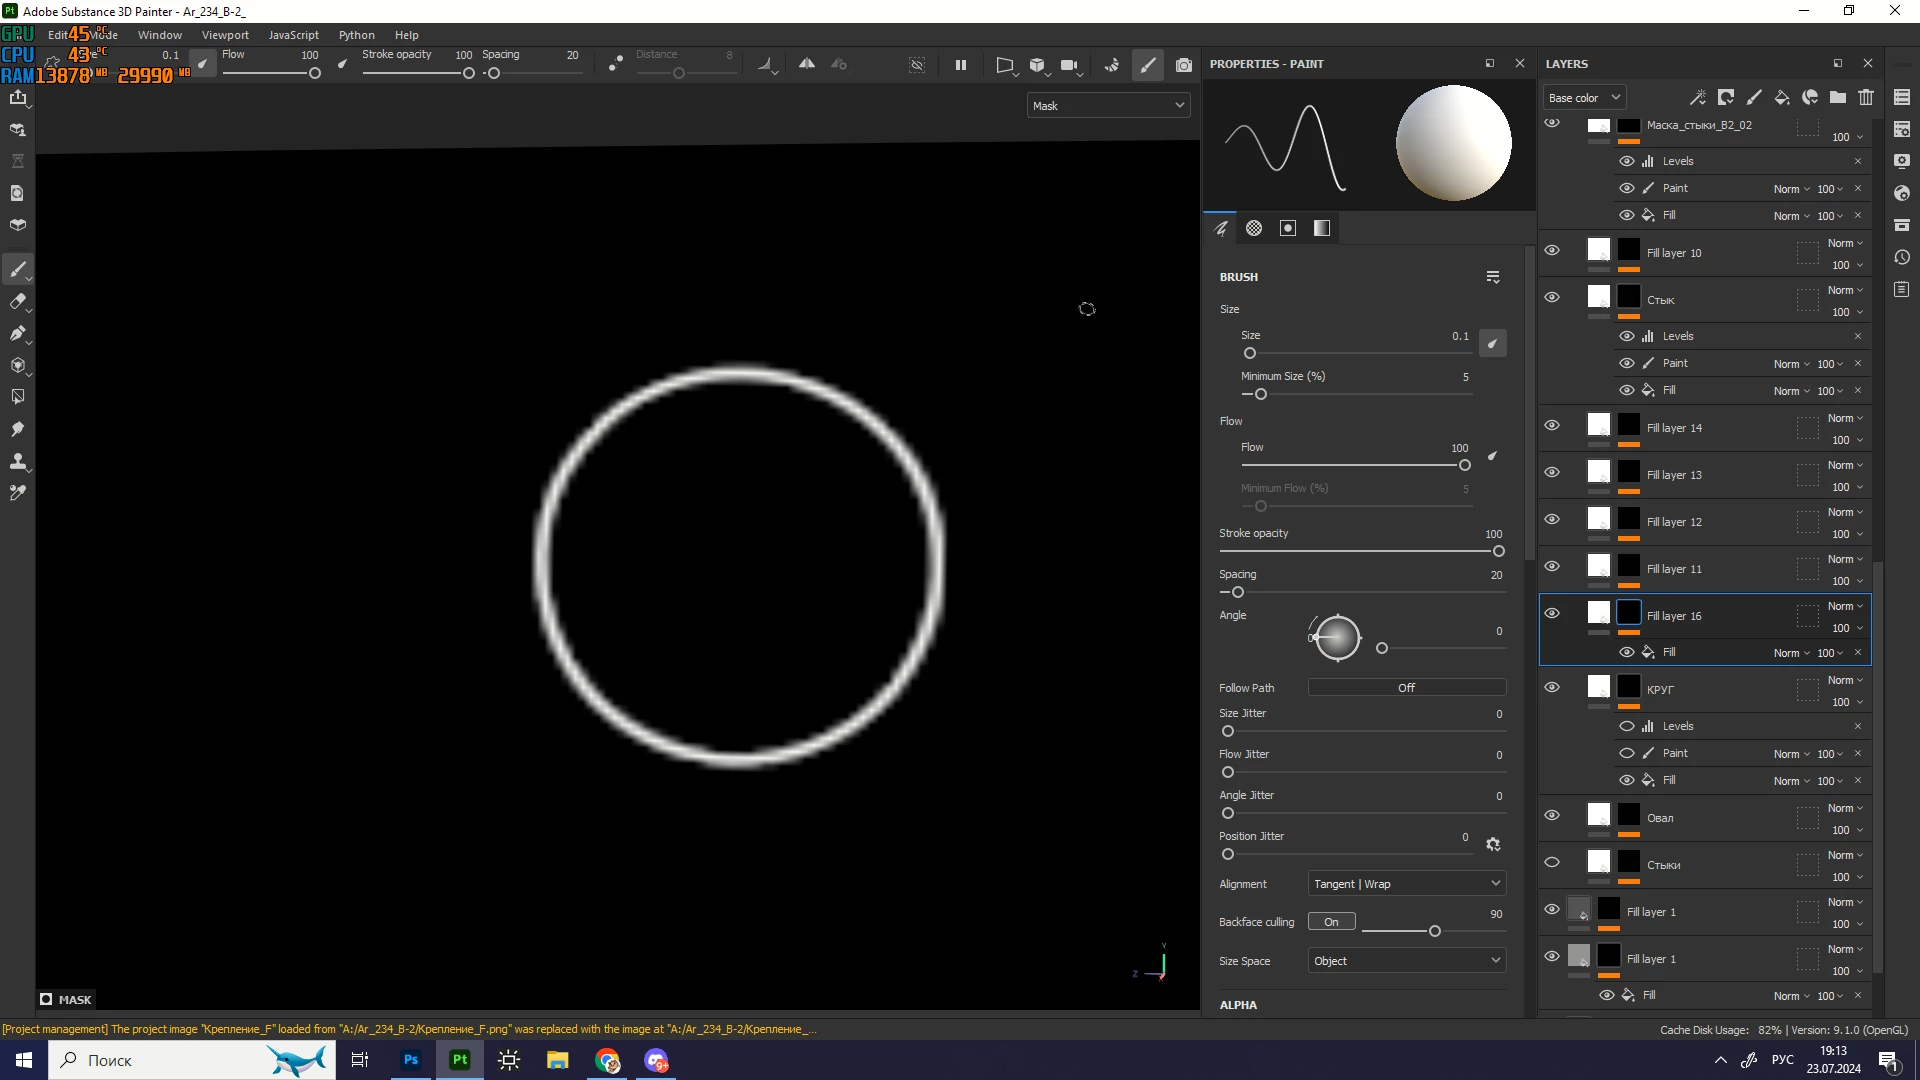Open the Viewport menu
This screenshot has width=1920, height=1080.
(225, 35)
